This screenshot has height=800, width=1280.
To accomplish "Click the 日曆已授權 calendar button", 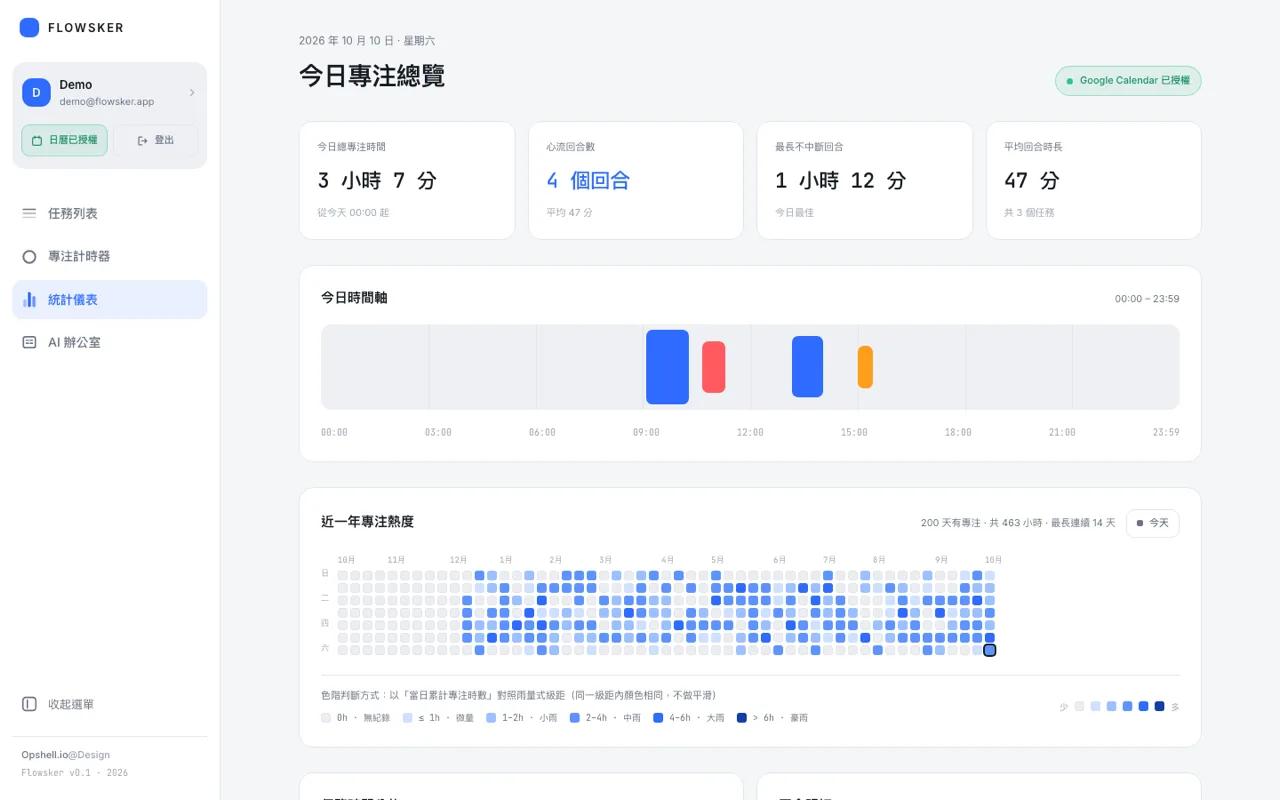I will (64, 140).
